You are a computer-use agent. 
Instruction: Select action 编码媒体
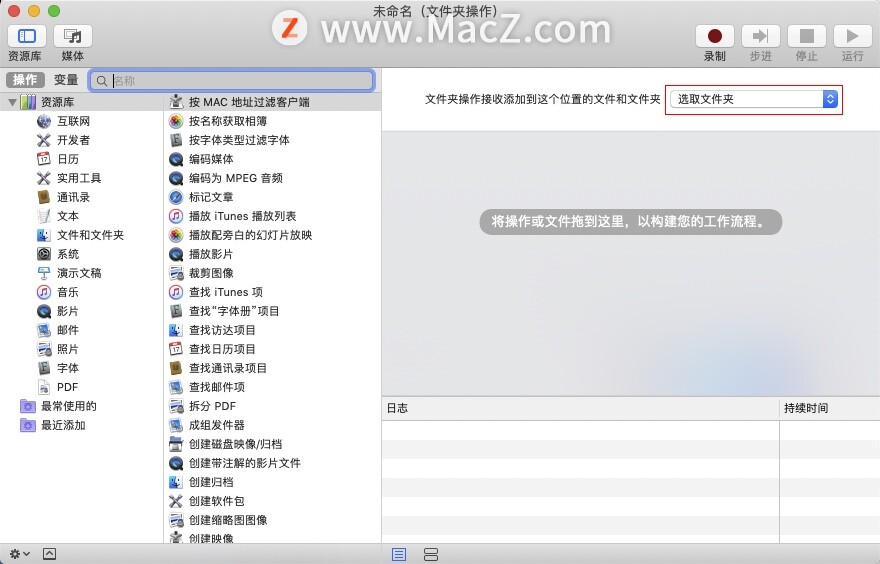click(x=274, y=159)
